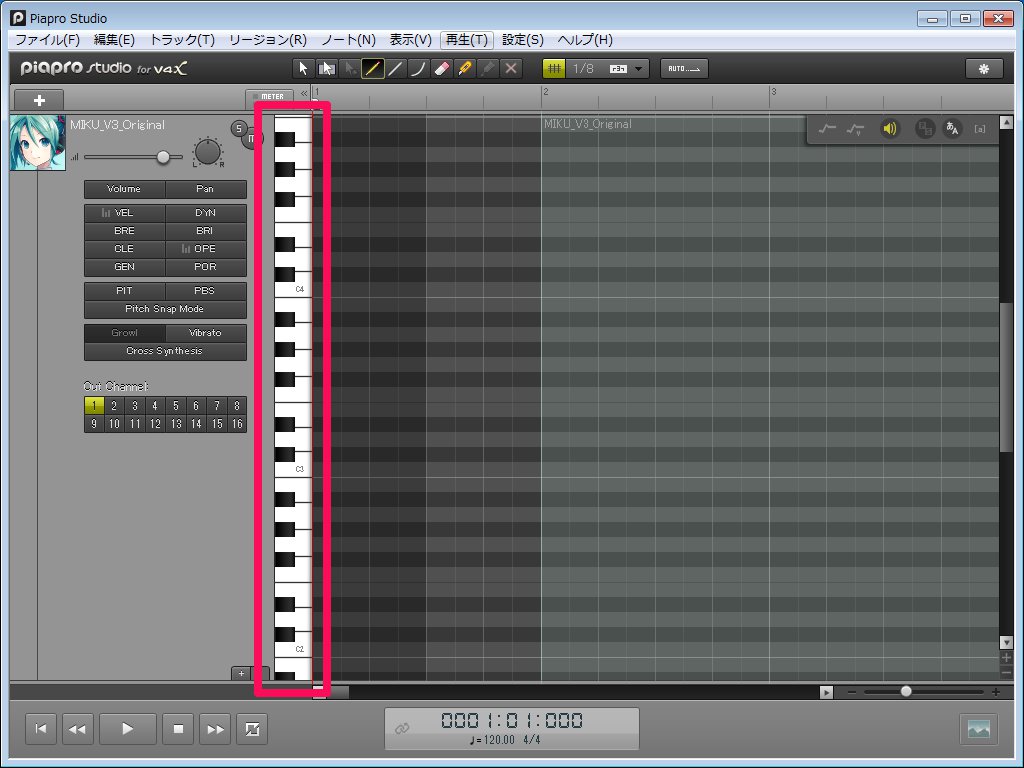The image size is (1024, 768).
Task: Click the lyrics language あA icon
Action: 952,129
